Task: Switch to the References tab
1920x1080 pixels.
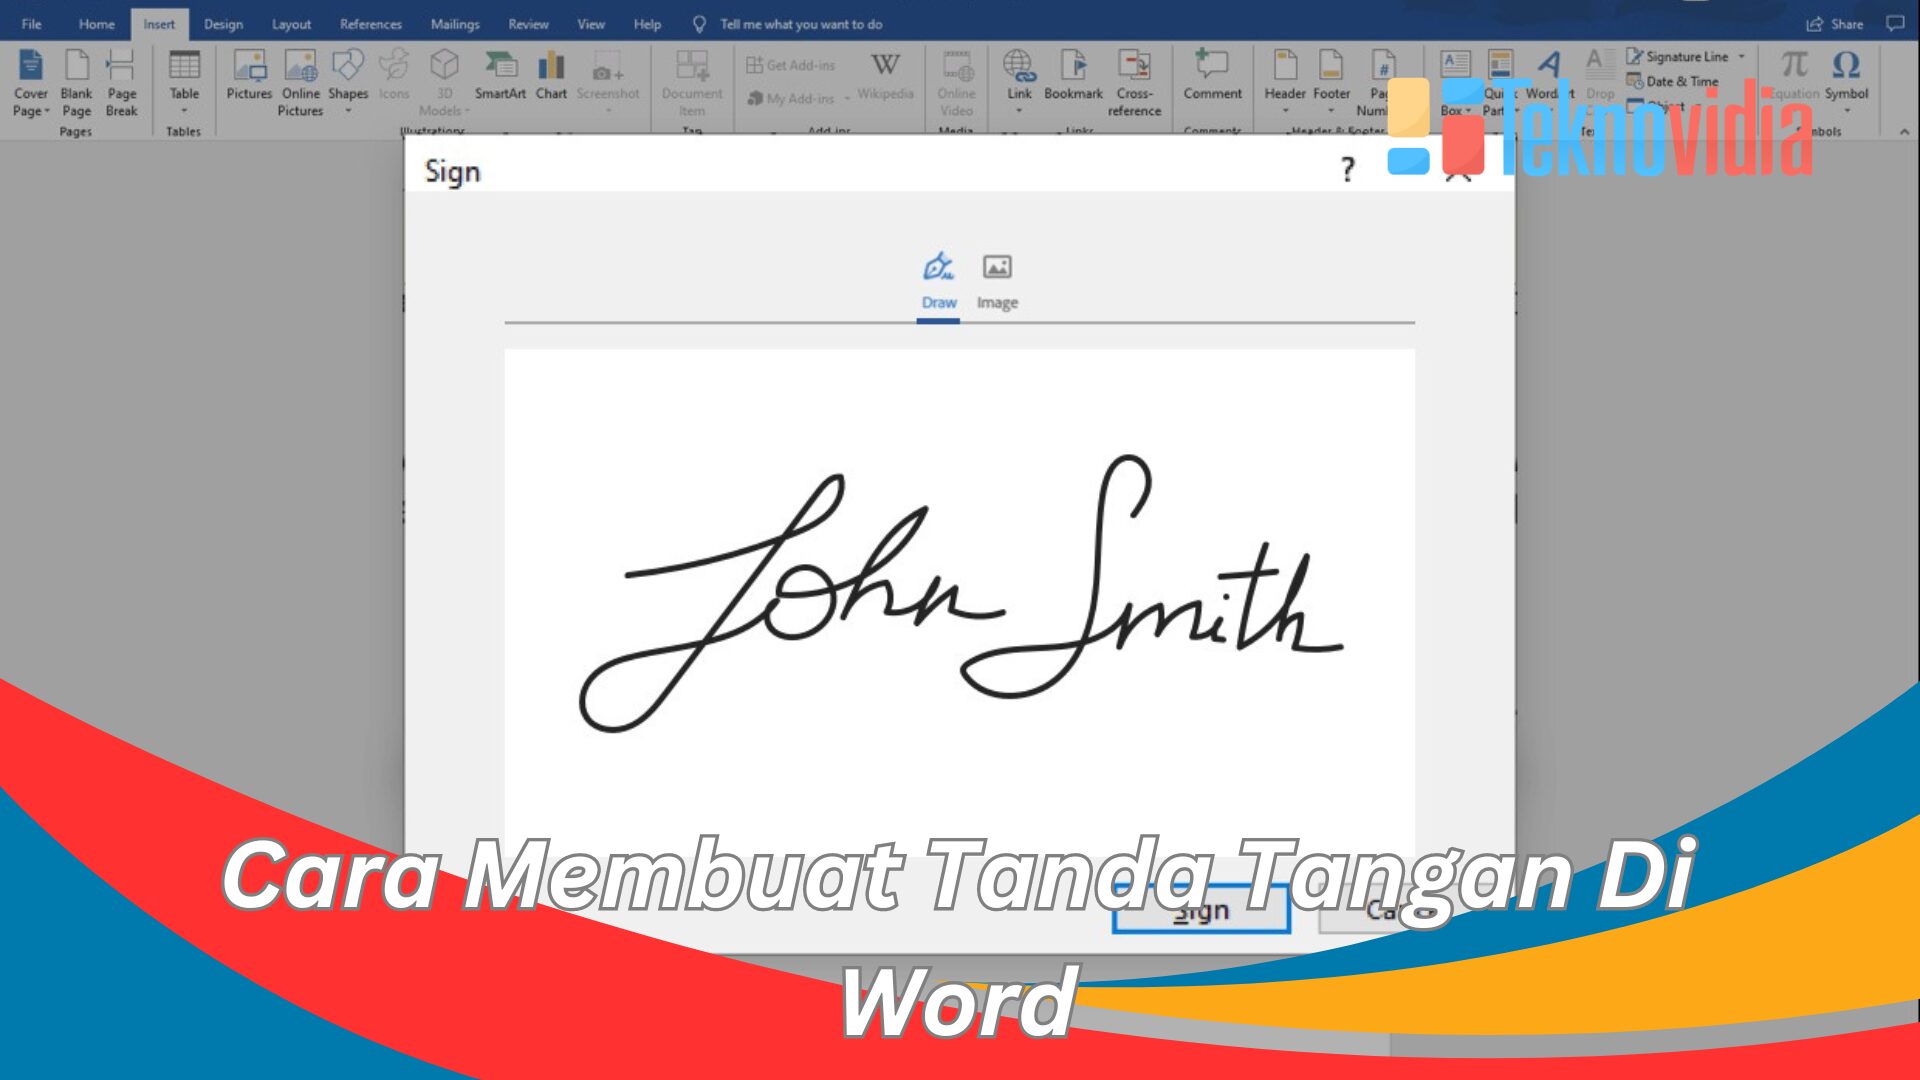Action: [x=370, y=24]
